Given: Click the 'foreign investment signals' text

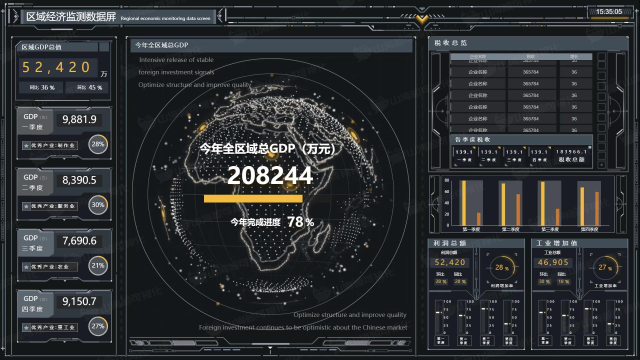Looking at the screenshot, I should [176, 72].
